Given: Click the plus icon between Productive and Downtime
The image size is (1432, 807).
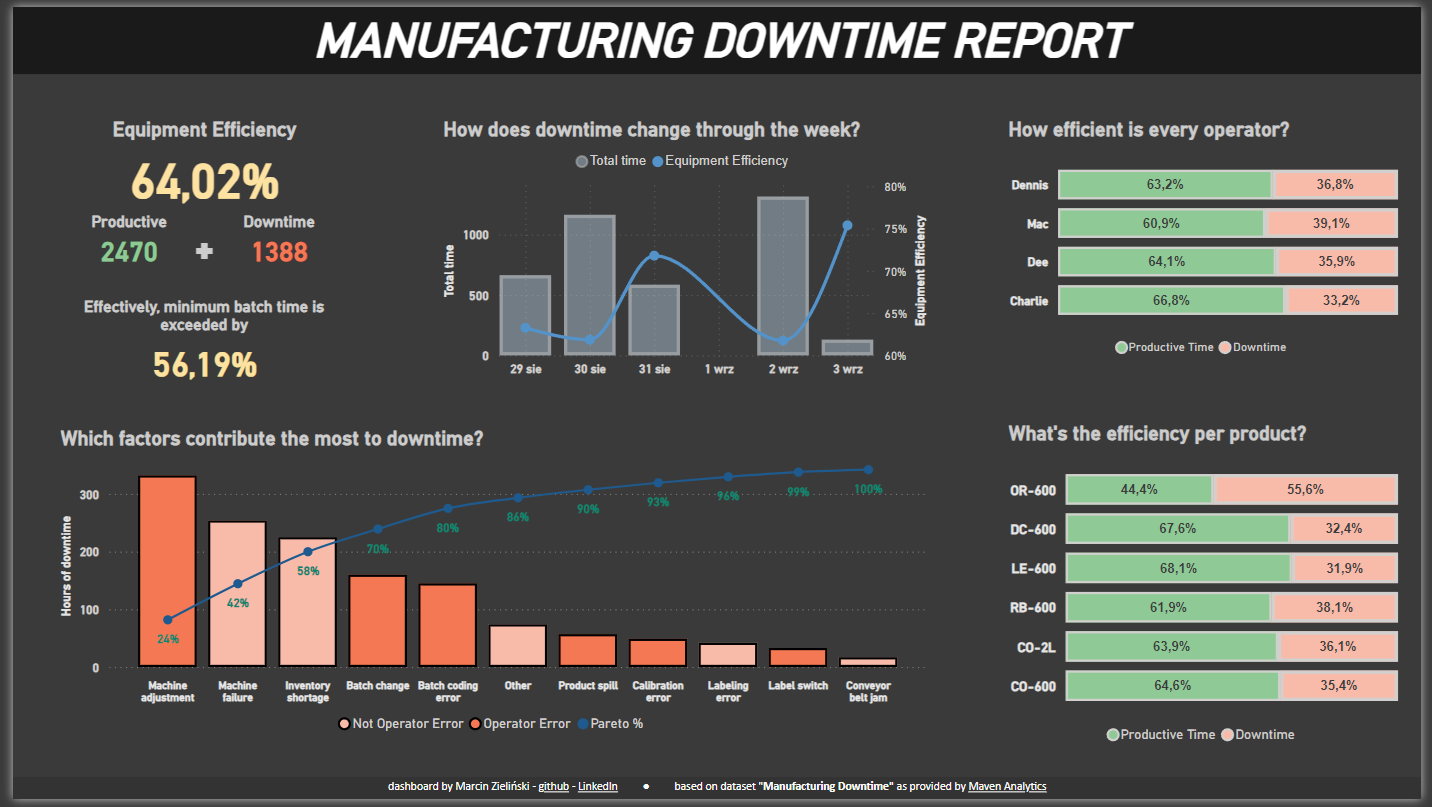Looking at the screenshot, I should click(x=204, y=252).
